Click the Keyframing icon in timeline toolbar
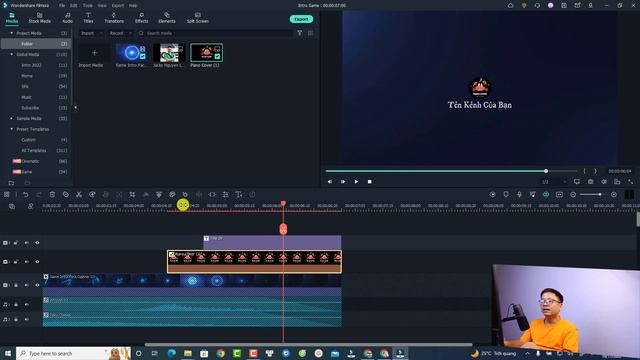640x360 pixels. point(212,195)
